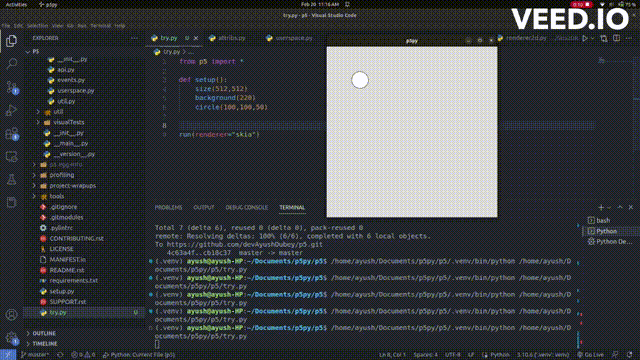Open the Search view in activity bar

point(11,64)
